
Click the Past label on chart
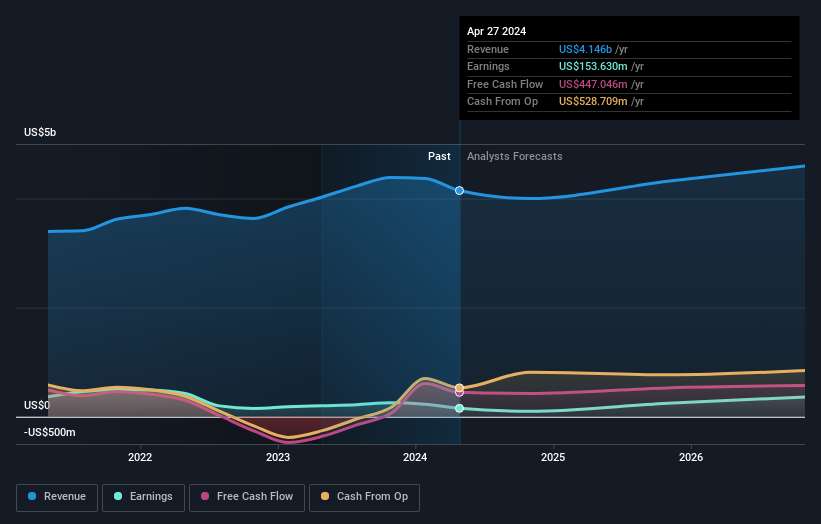[439, 156]
